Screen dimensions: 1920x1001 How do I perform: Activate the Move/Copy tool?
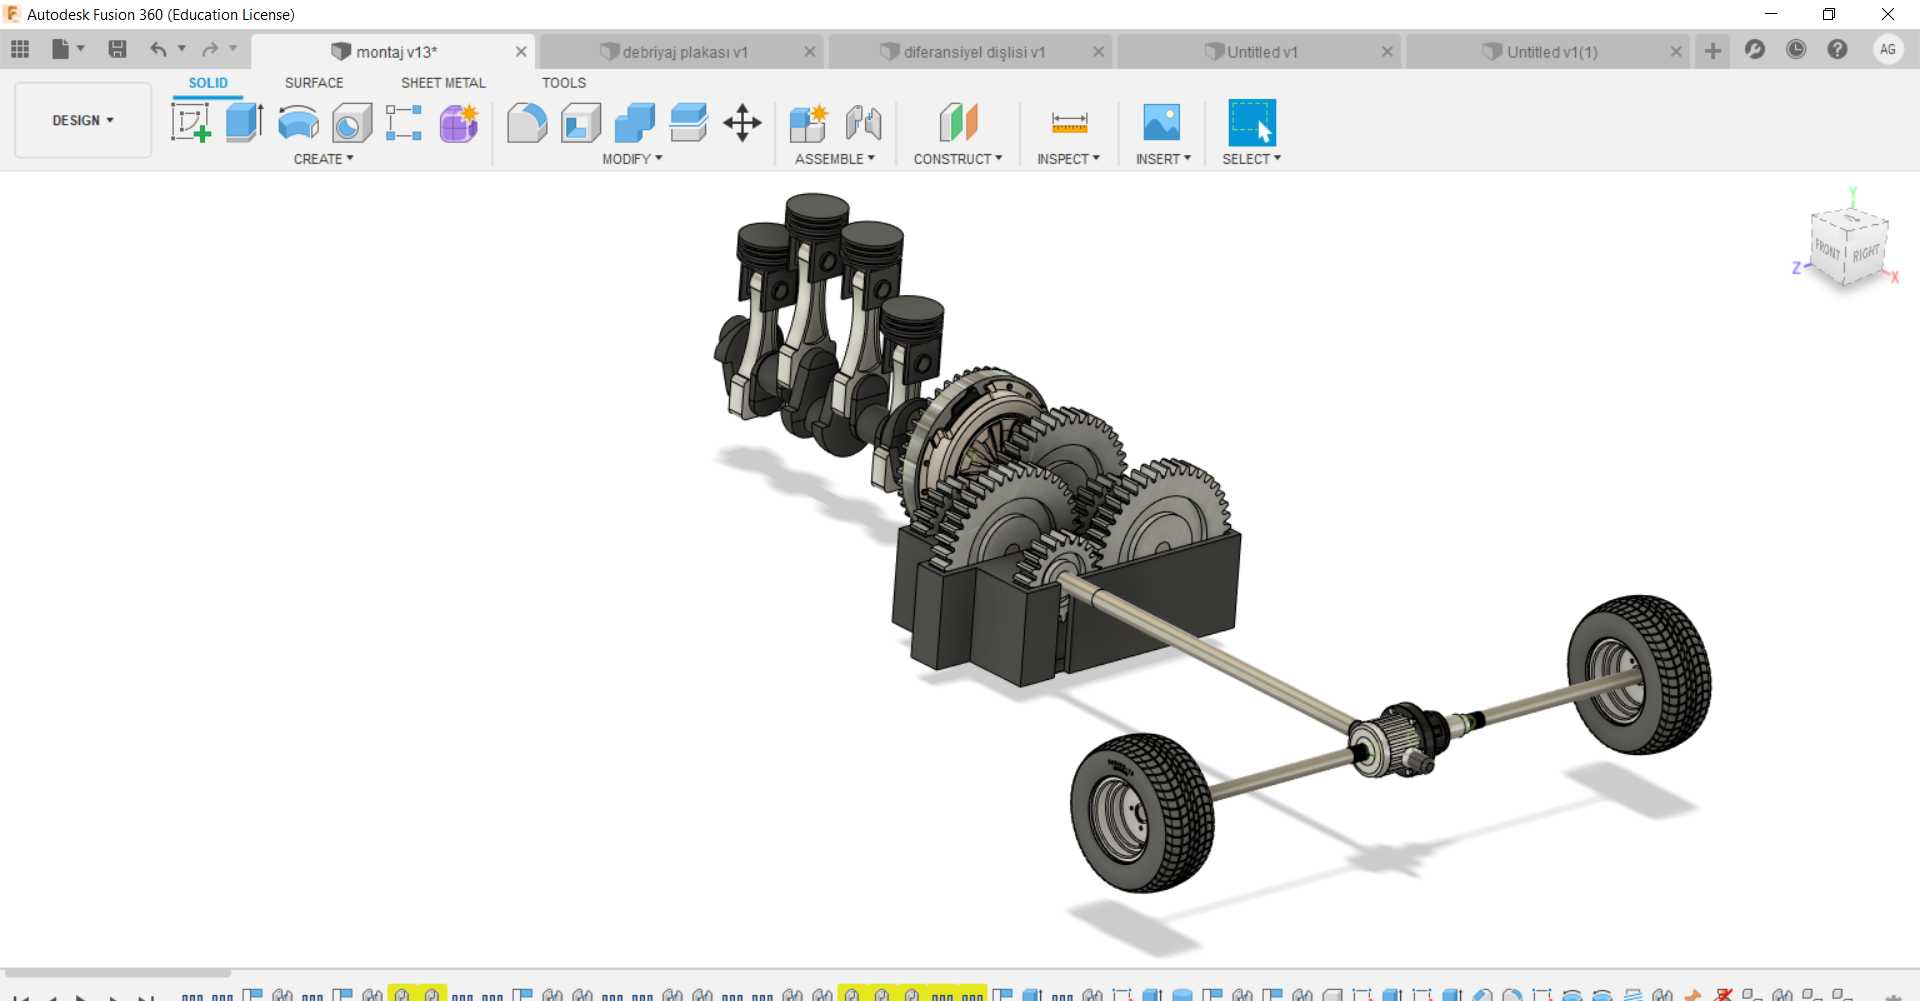point(743,123)
